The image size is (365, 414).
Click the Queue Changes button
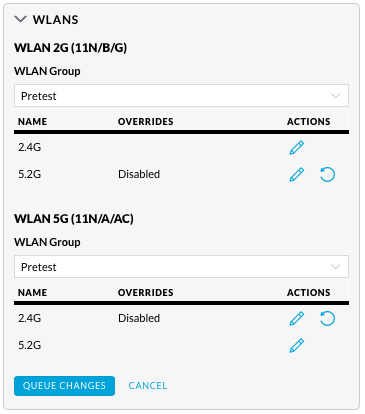tap(64, 386)
